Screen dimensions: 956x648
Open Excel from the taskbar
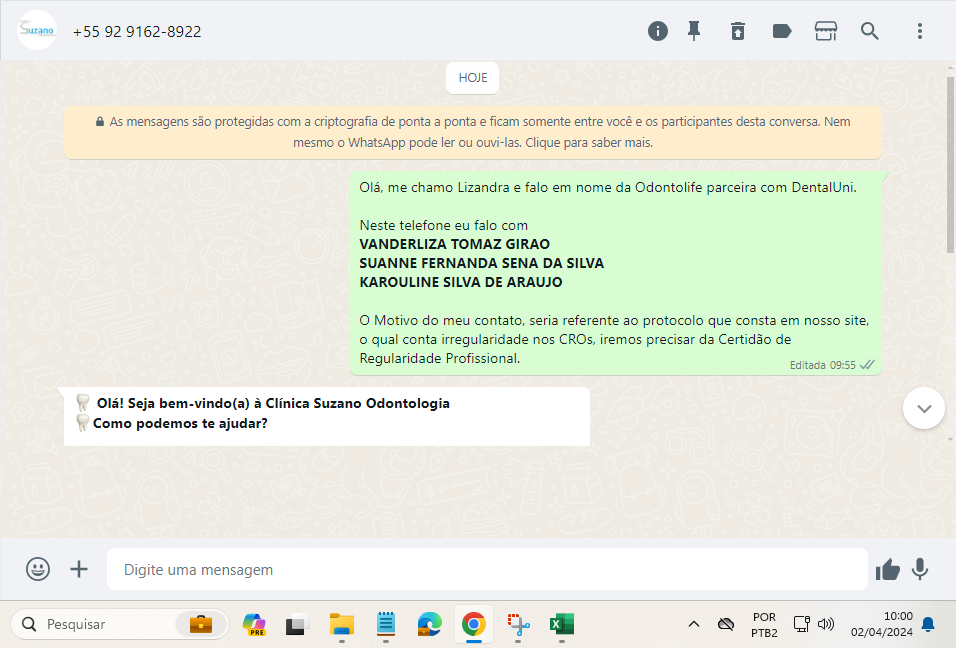(x=562, y=624)
